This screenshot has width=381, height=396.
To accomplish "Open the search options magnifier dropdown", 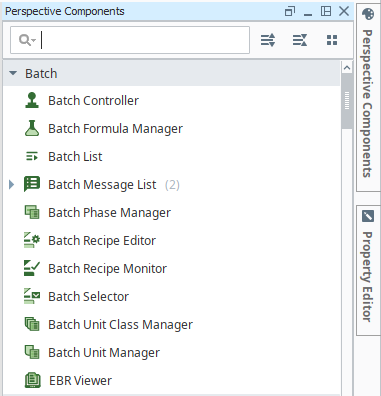I will tap(27, 40).
